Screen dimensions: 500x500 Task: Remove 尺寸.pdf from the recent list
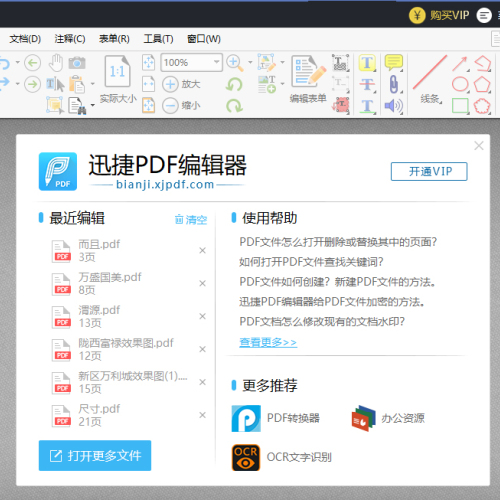(x=202, y=415)
